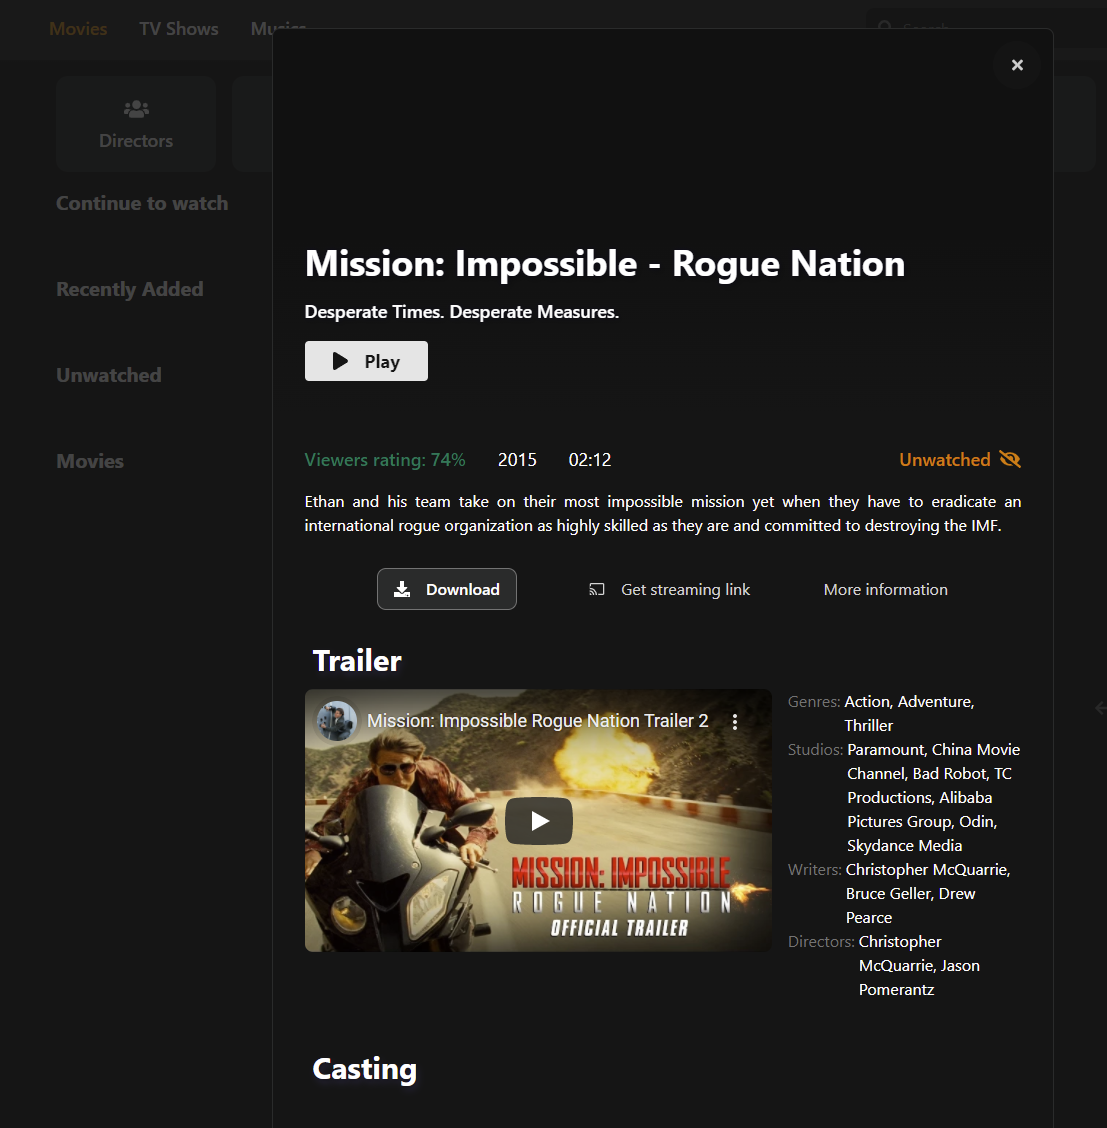This screenshot has height=1128, width=1107.
Task: Click the runtime 02:12
Action: click(x=590, y=460)
